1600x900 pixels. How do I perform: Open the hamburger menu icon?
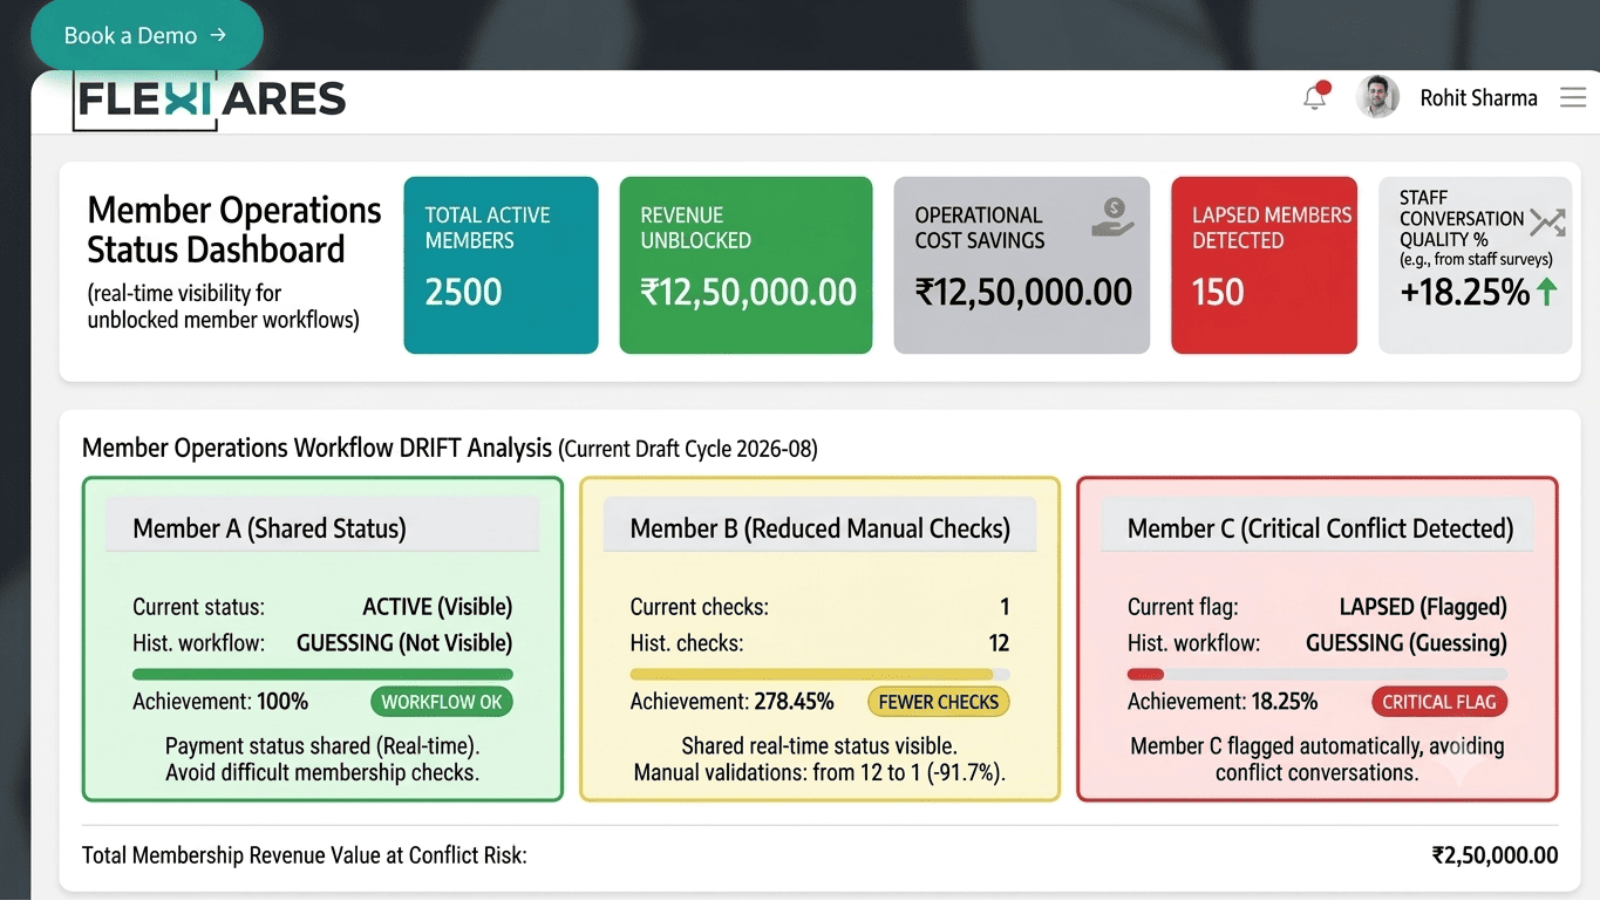click(1573, 97)
